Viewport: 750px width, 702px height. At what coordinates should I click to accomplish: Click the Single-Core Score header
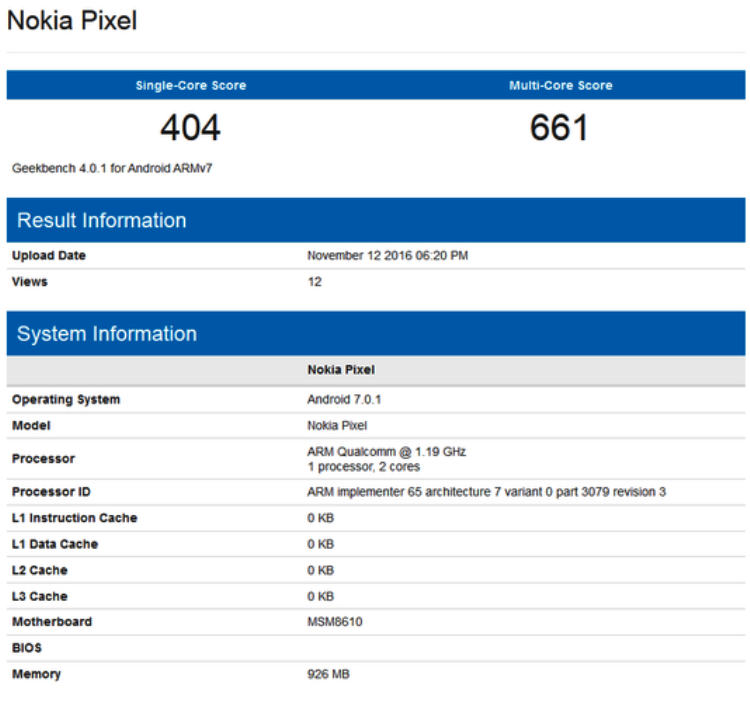pos(190,86)
